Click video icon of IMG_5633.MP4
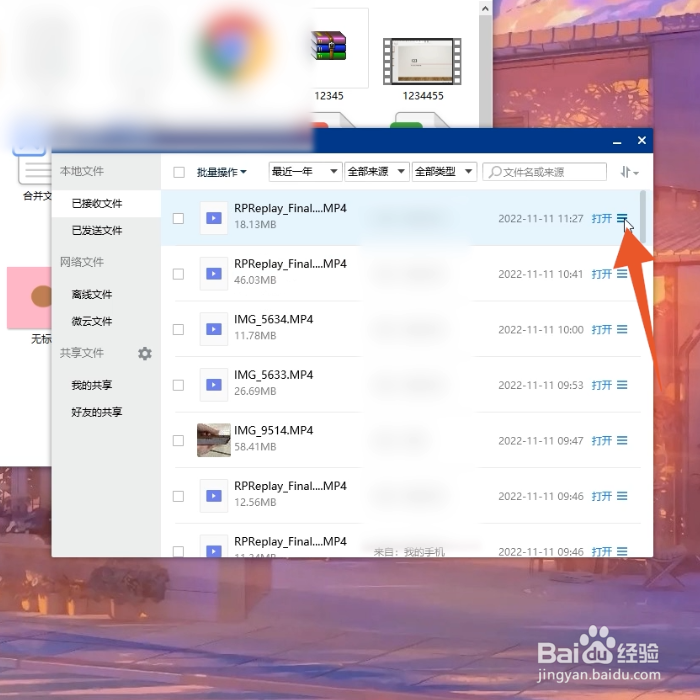Screen dimensions: 700x700 214,385
